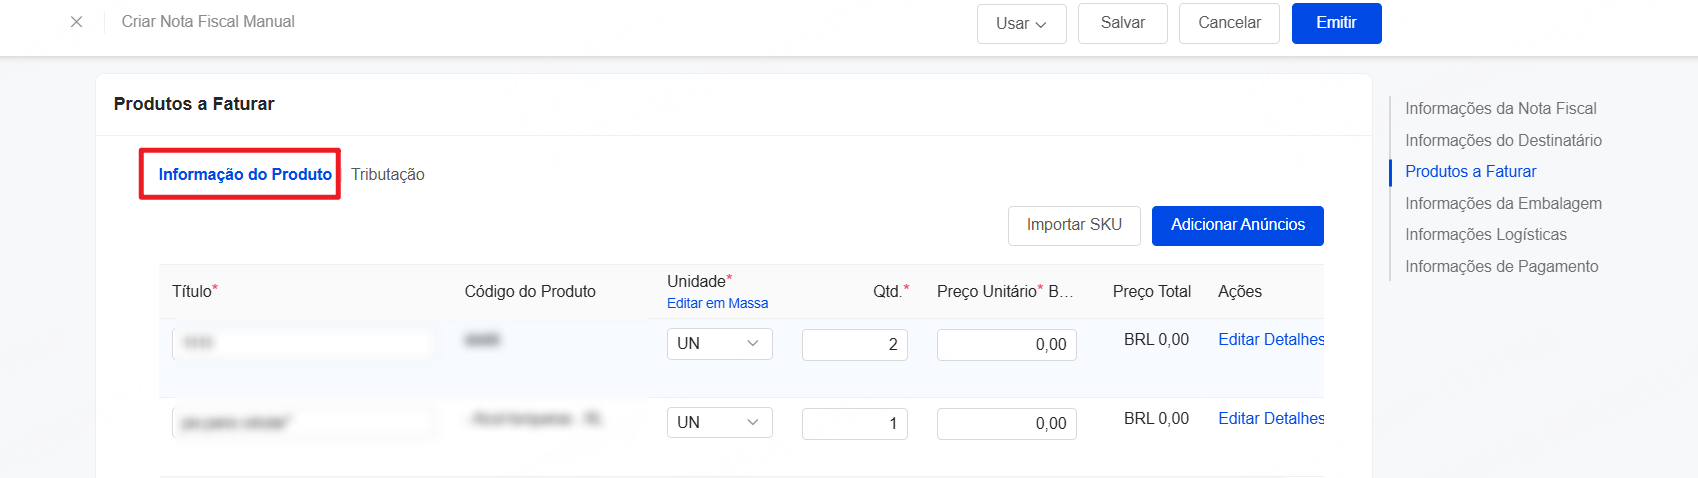Emit the invoice with Emitir button

1336,23
